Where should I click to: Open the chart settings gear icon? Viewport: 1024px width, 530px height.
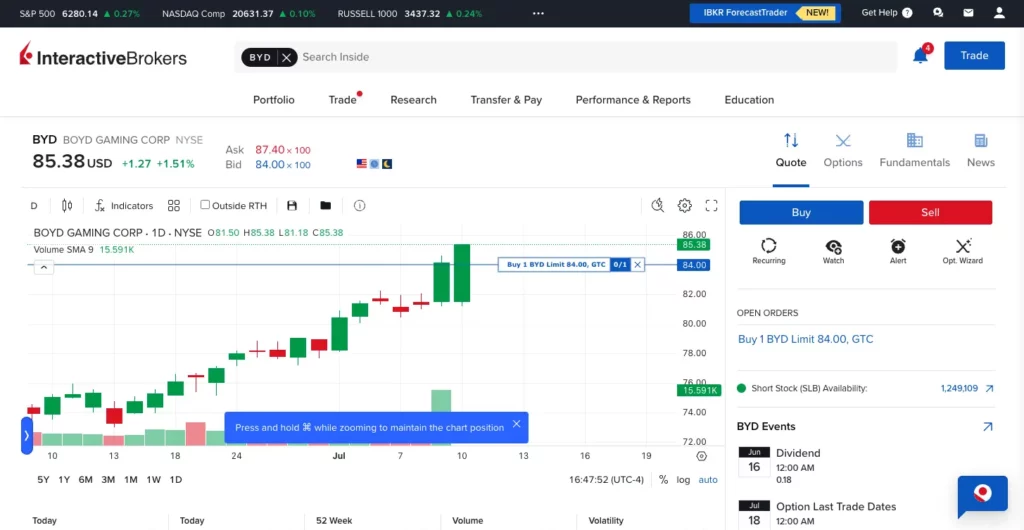point(684,206)
